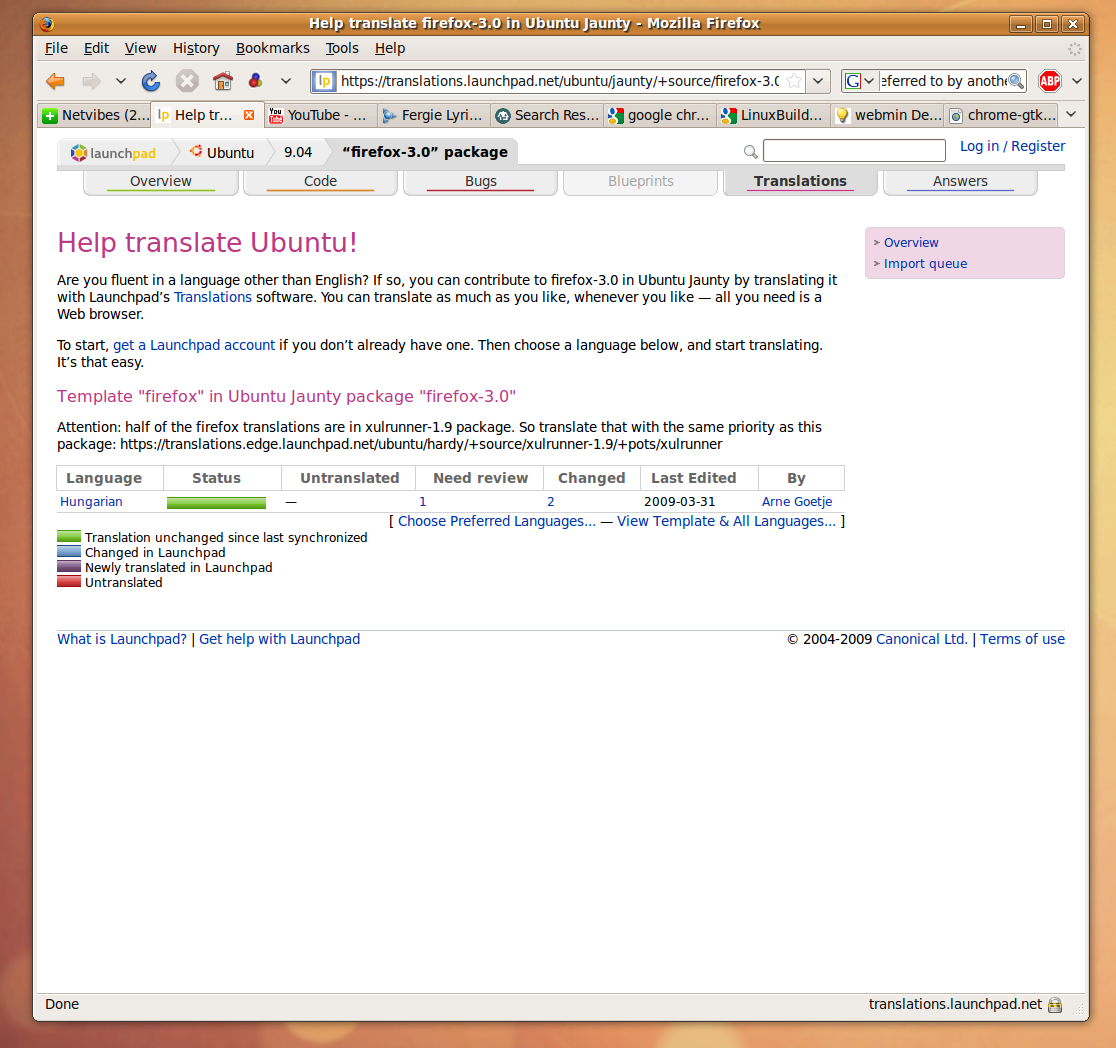Screen dimensions: 1116x1048
Task: Open the Help menu
Action: coord(390,48)
